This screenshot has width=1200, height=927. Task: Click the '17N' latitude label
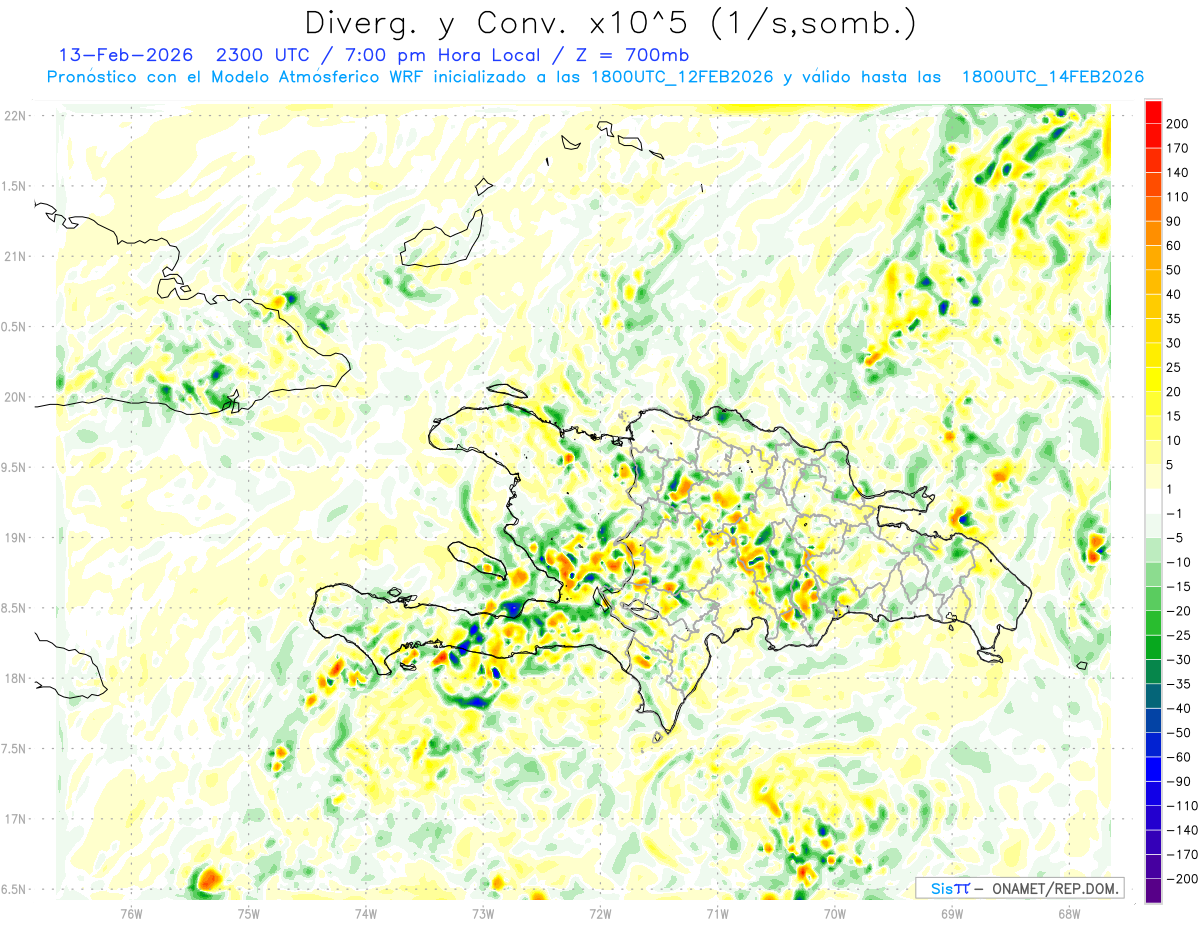click(15, 820)
